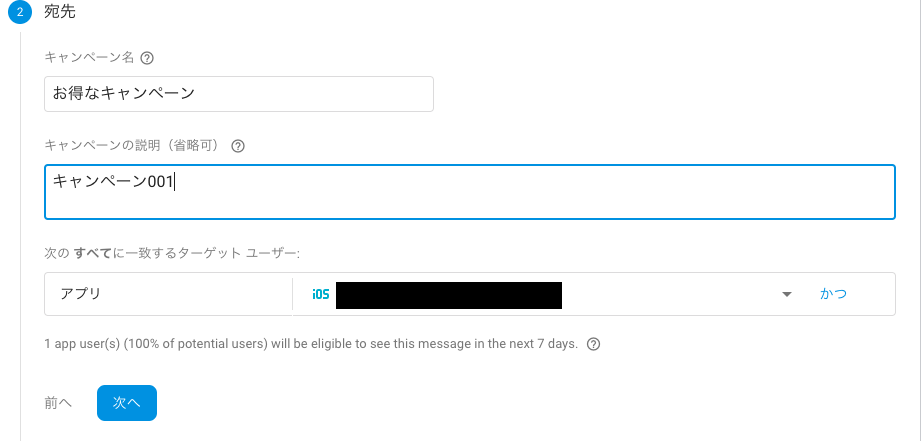Click the help icon after eligible users text
Viewport: 921px width, 441px height.
594,344
